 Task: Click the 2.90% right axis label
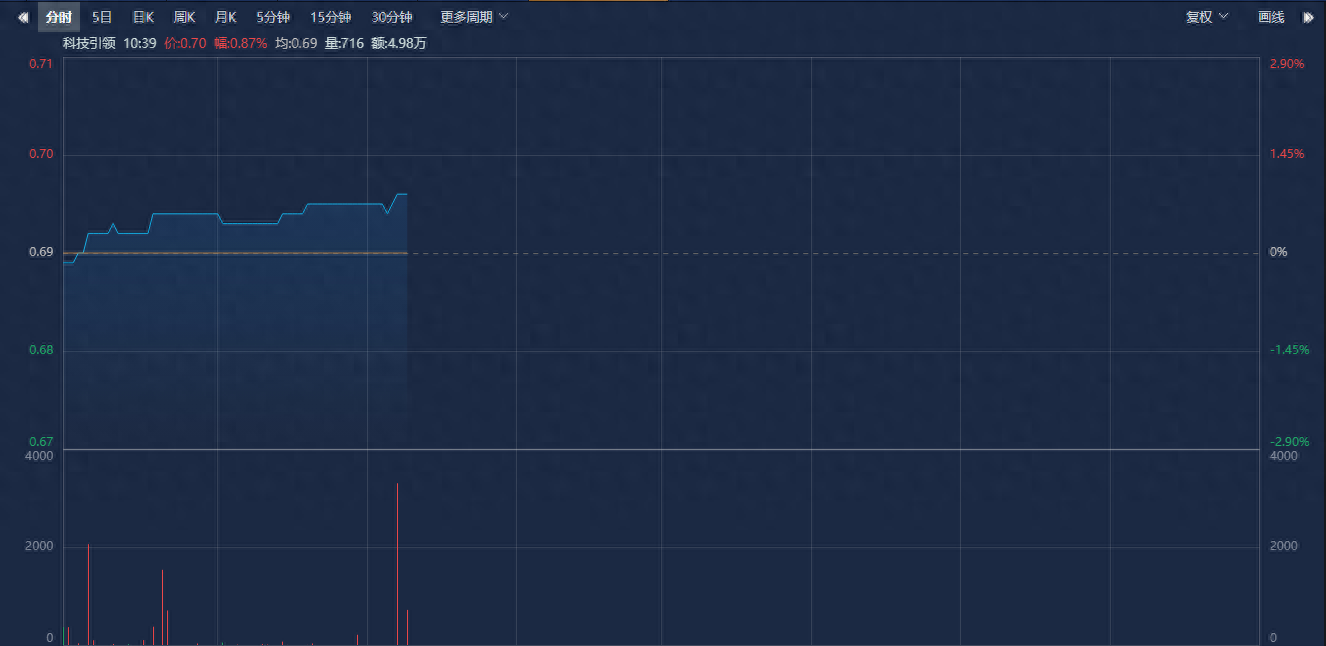[1286, 62]
